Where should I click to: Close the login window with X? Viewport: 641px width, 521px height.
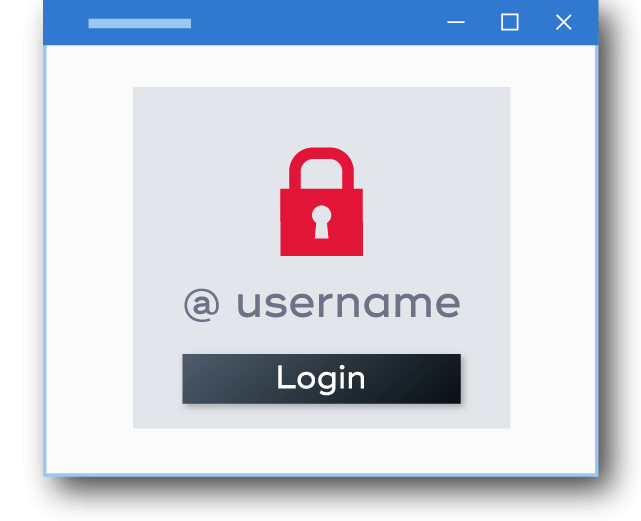tap(564, 22)
